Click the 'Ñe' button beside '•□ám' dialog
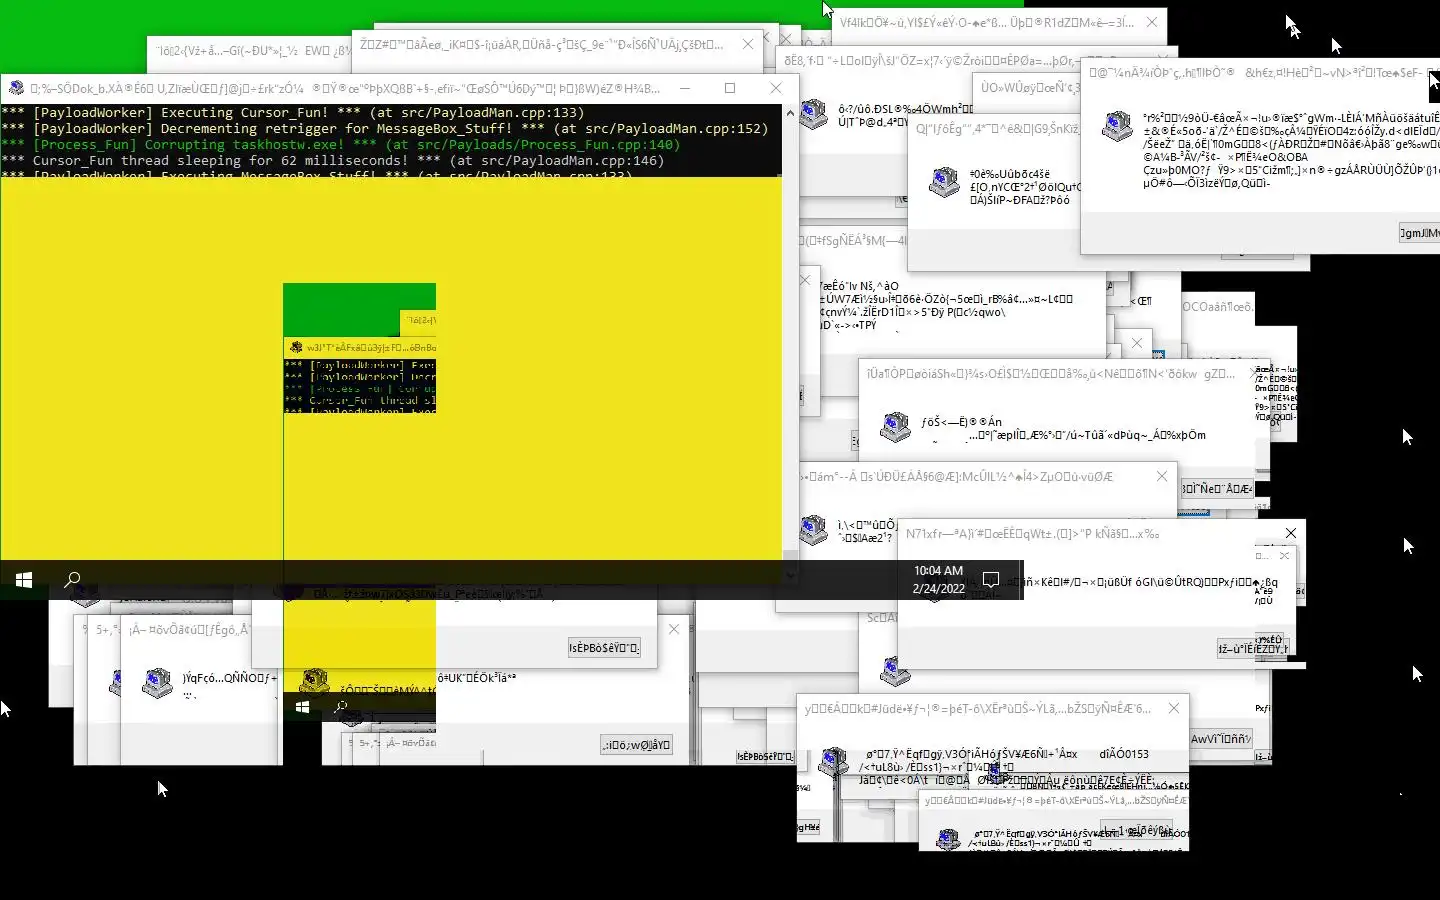The height and width of the screenshot is (900, 1440). (x=1217, y=489)
